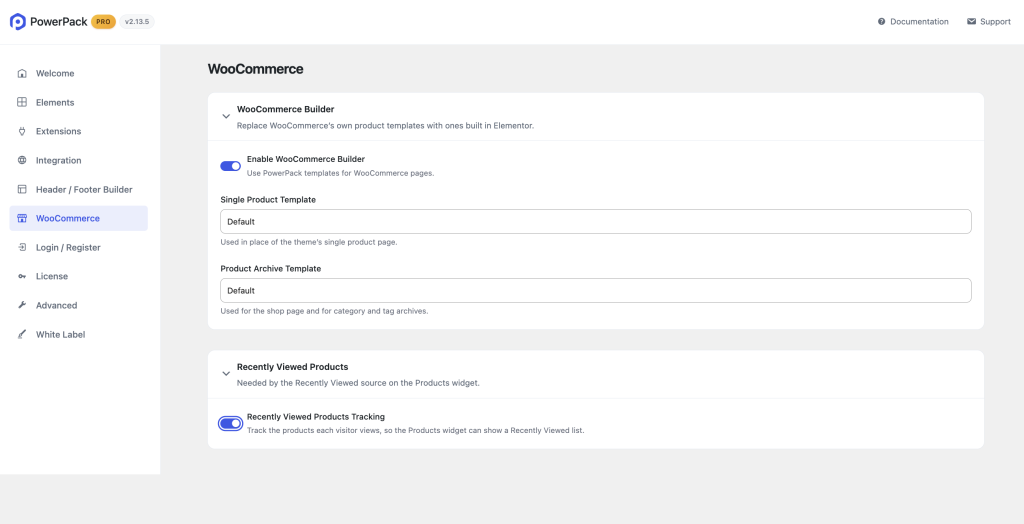Open the Support link
This screenshot has width=1024, height=524.
[989, 22]
